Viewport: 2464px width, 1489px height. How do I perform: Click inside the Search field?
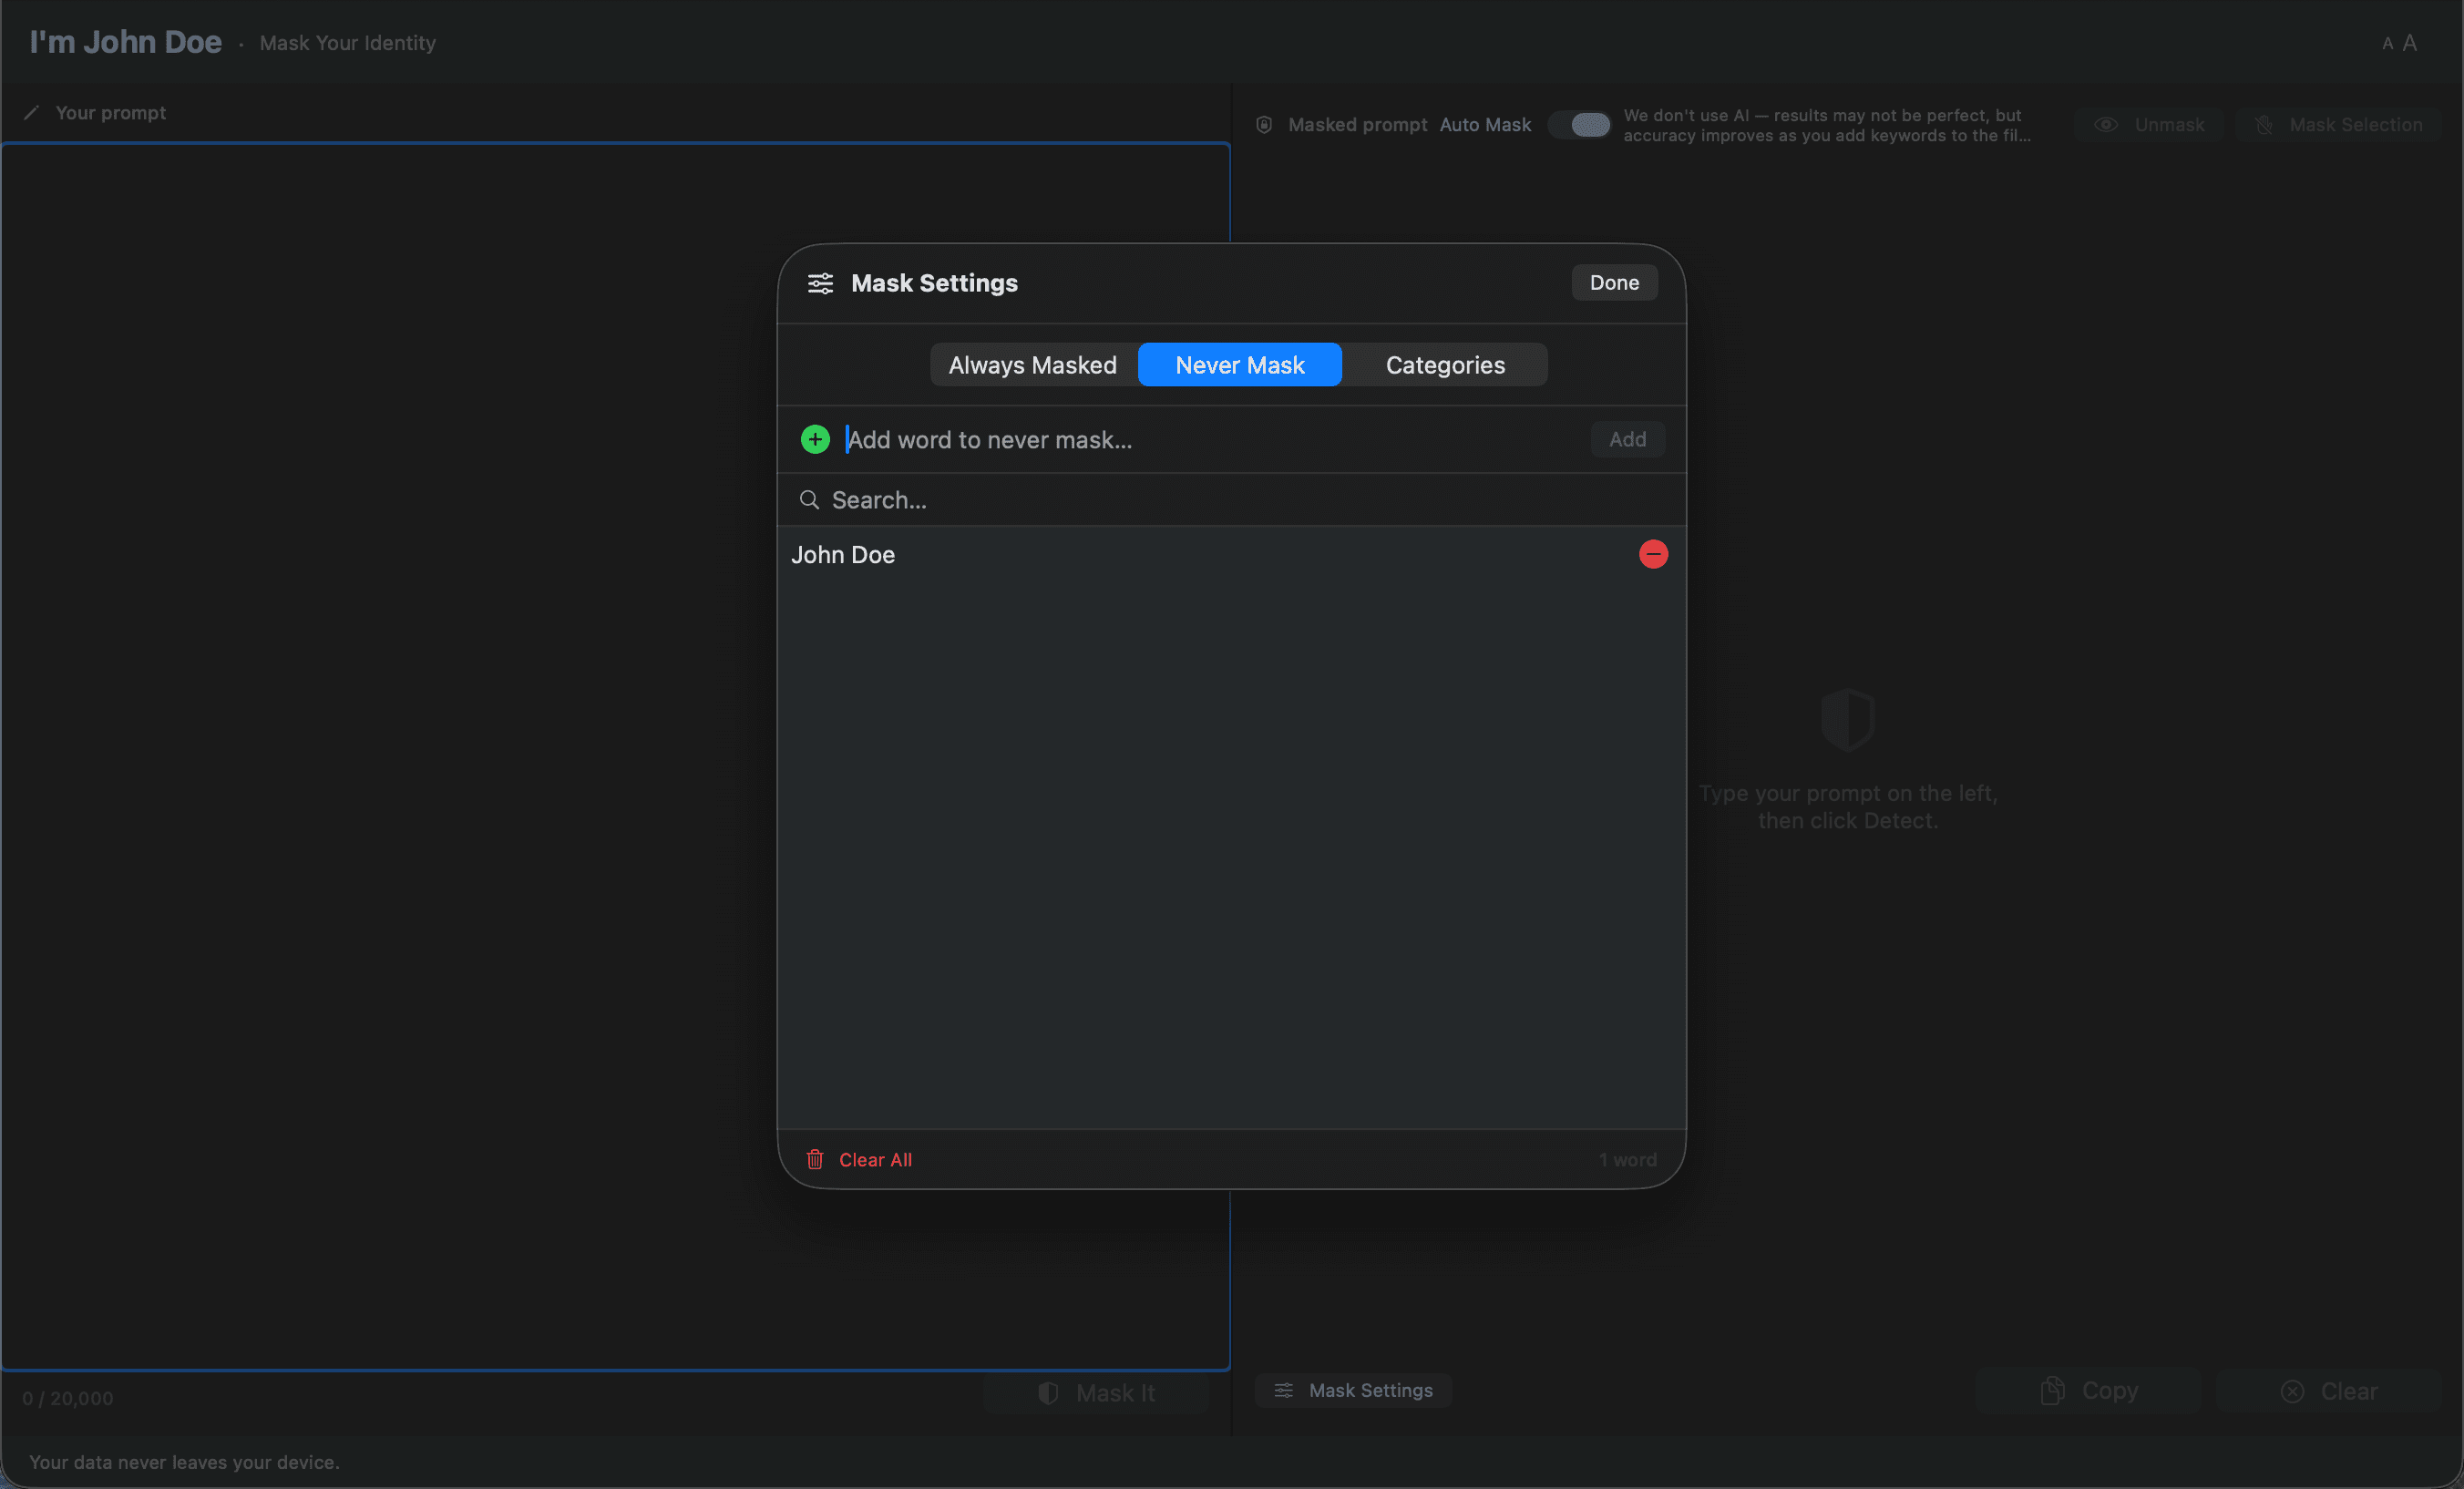point(1100,499)
